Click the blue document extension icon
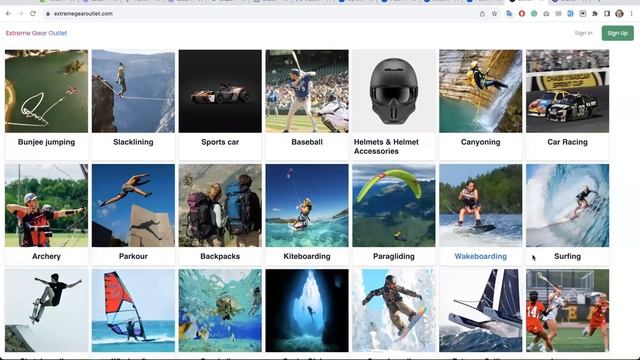The image size is (640, 360). click(570, 13)
